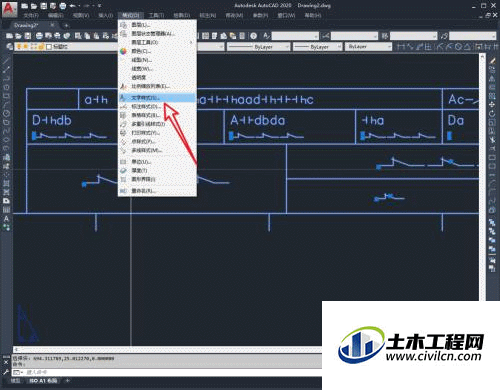
Task: Click the Help question mark icon
Action: 254,36
